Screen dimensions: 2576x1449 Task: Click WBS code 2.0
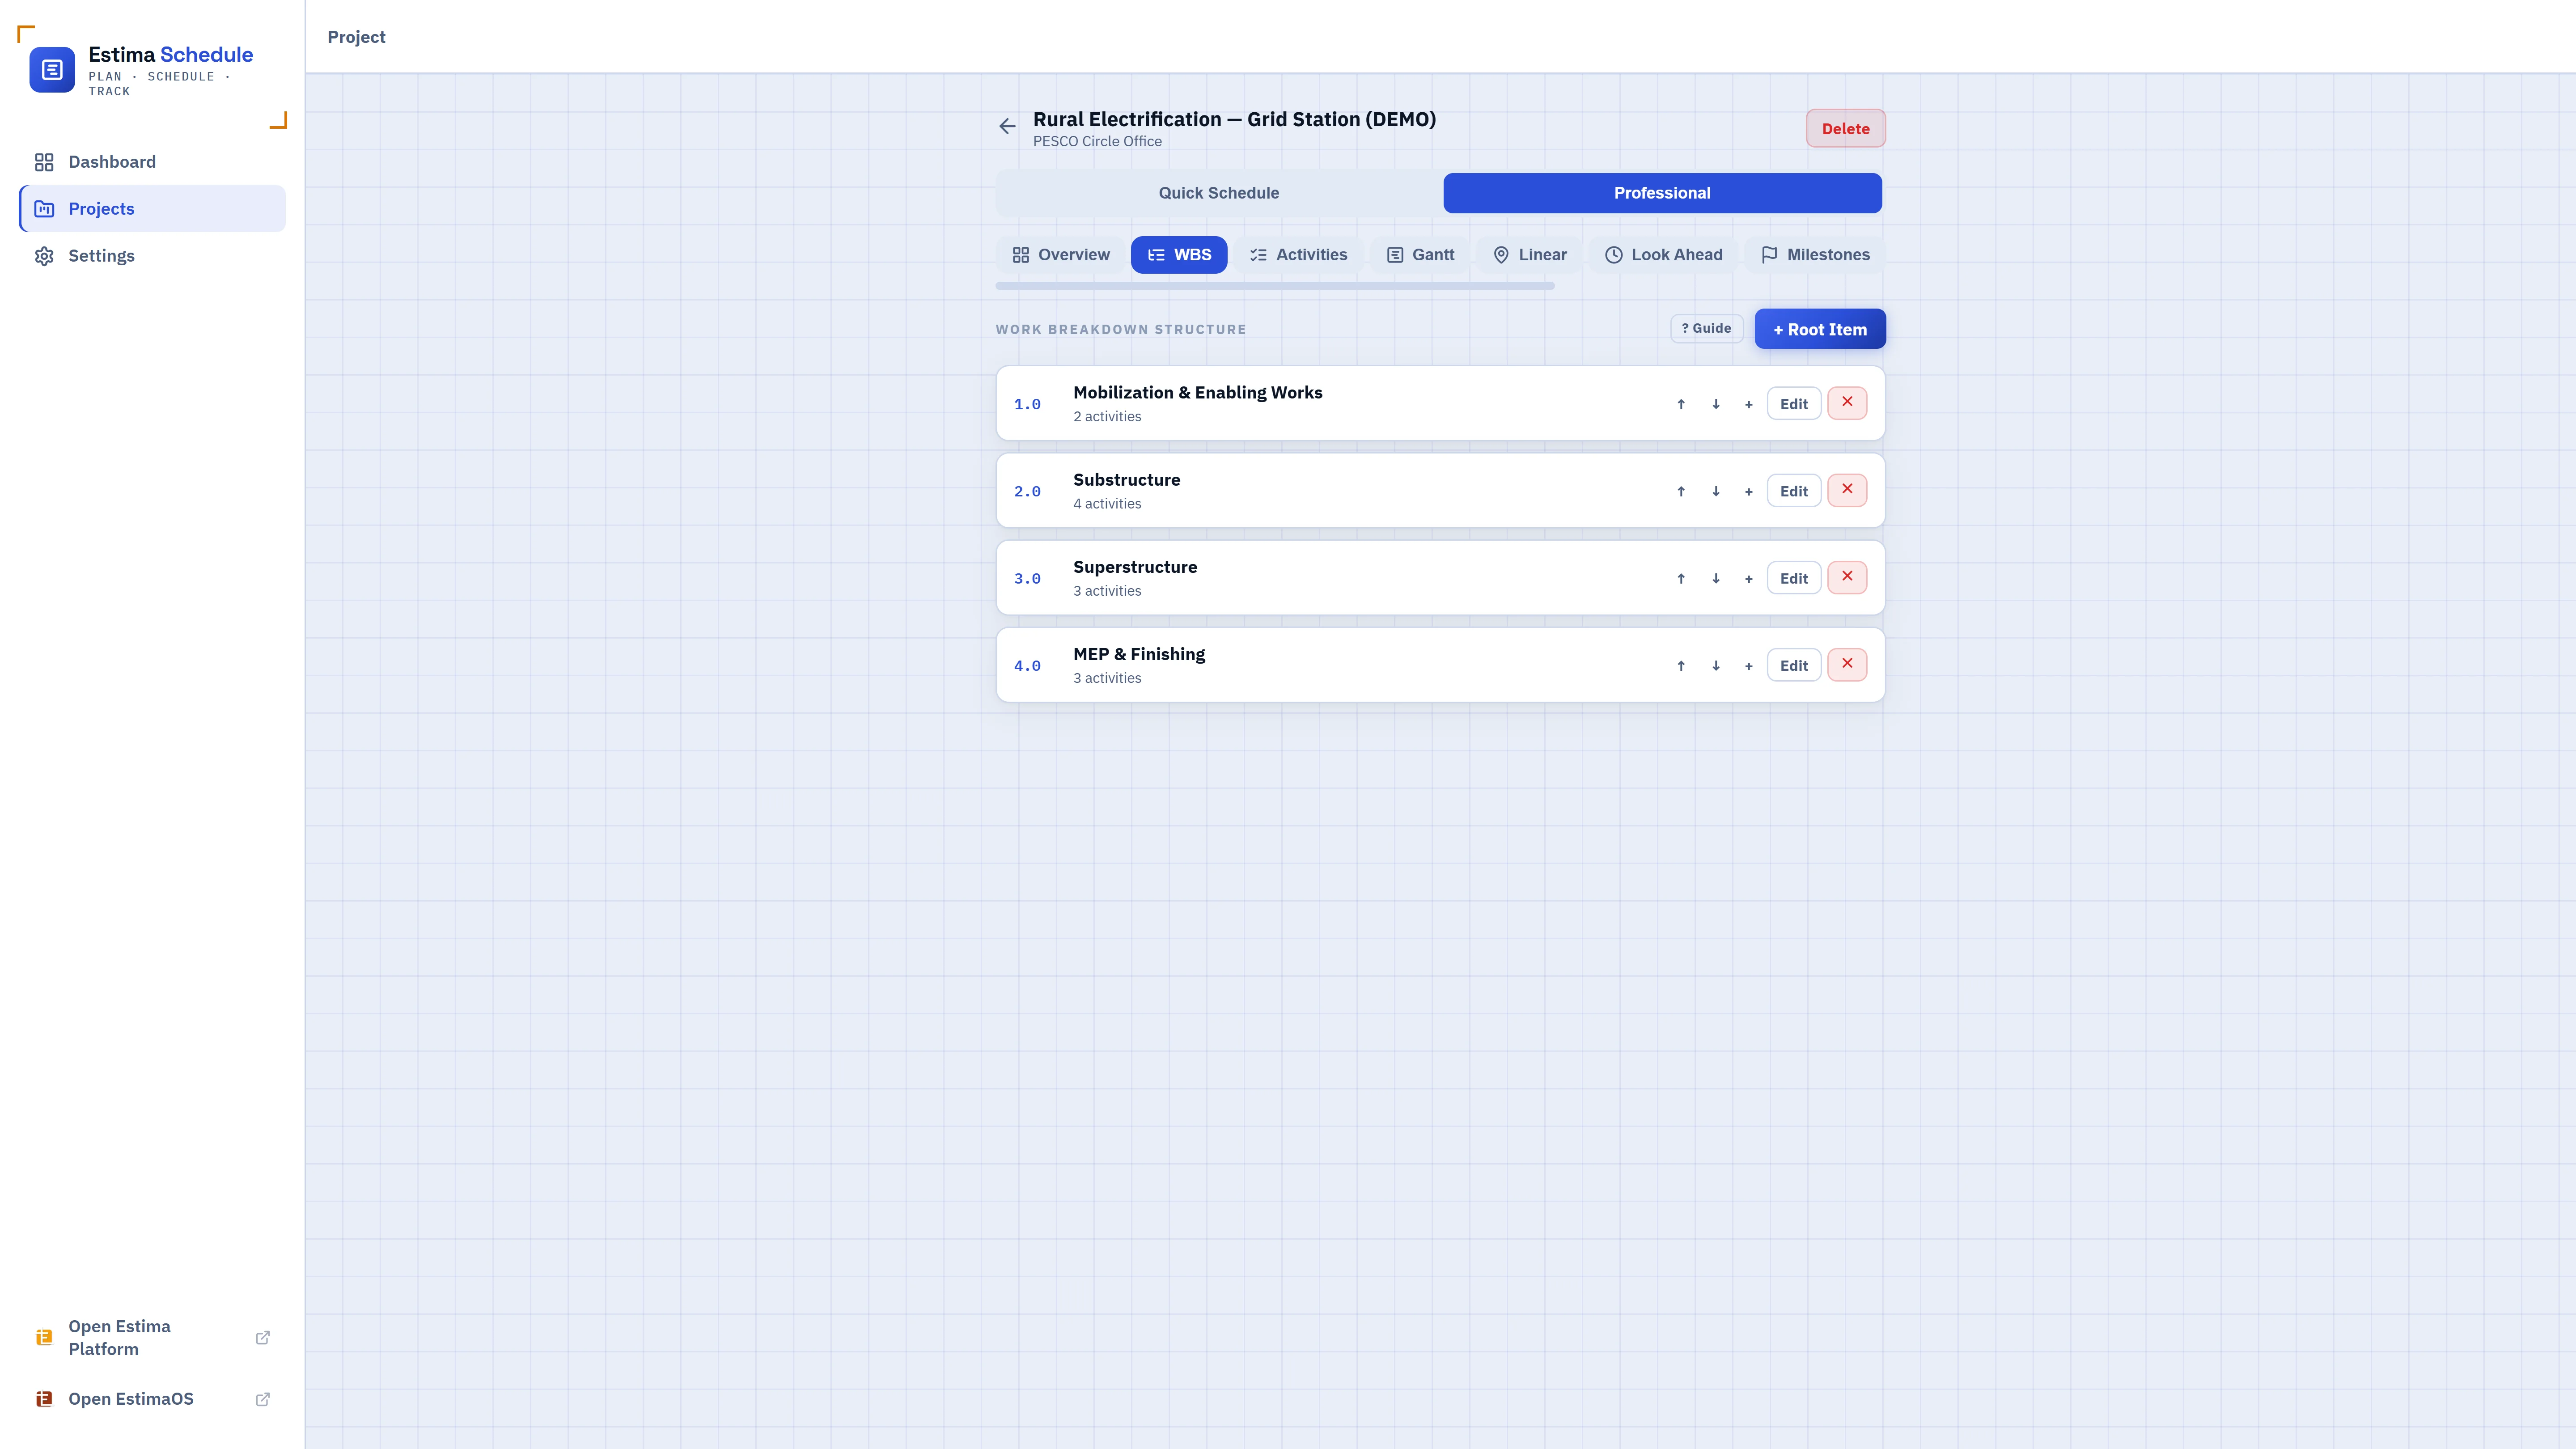point(1027,491)
